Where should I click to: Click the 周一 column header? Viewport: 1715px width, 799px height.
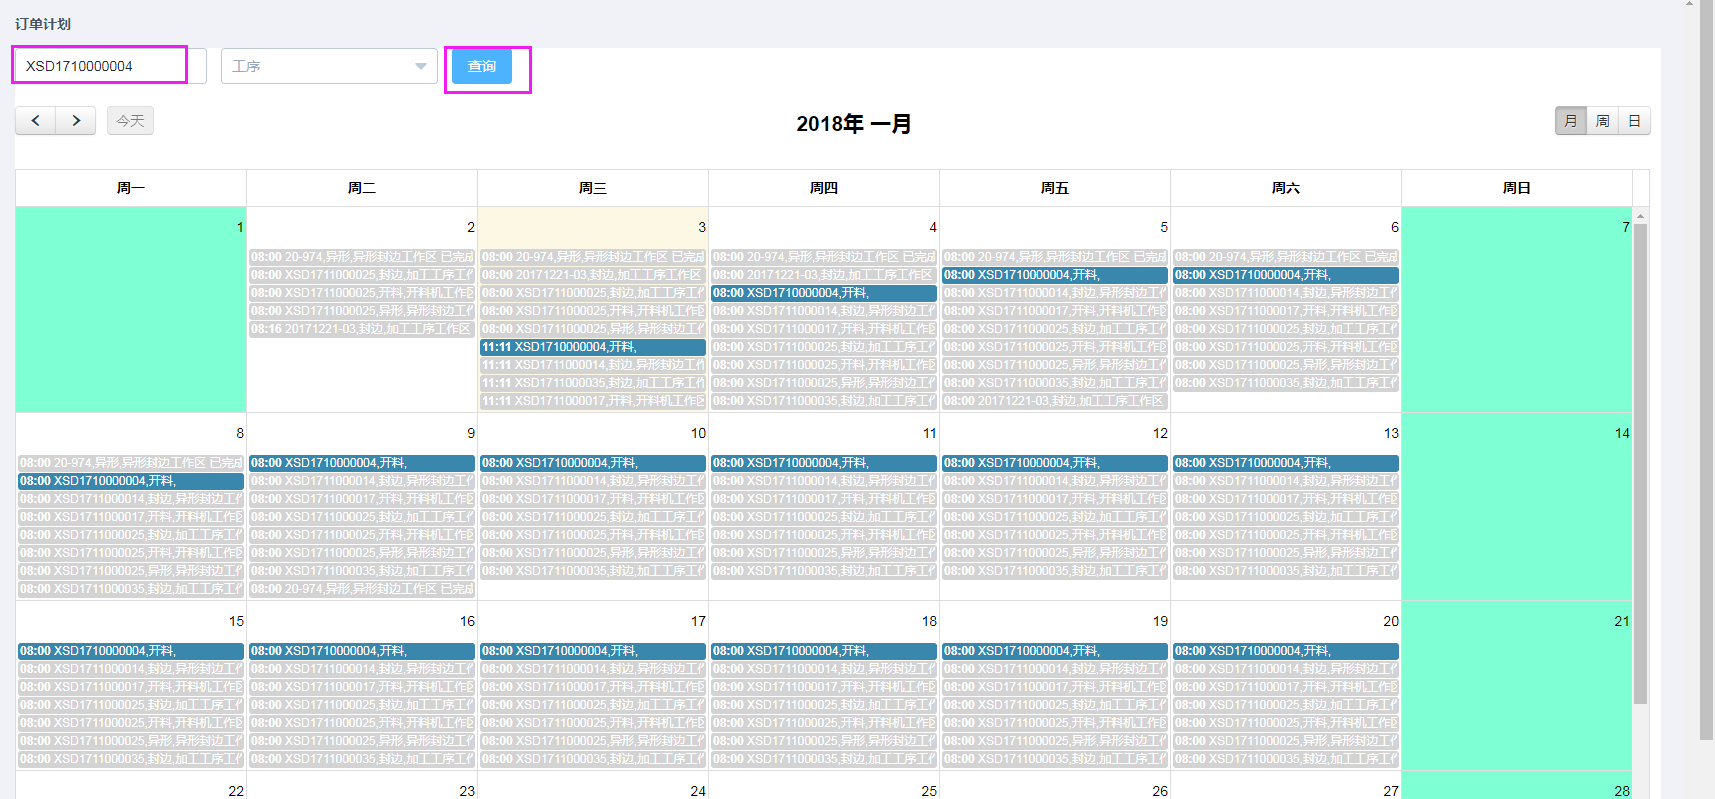131,188
